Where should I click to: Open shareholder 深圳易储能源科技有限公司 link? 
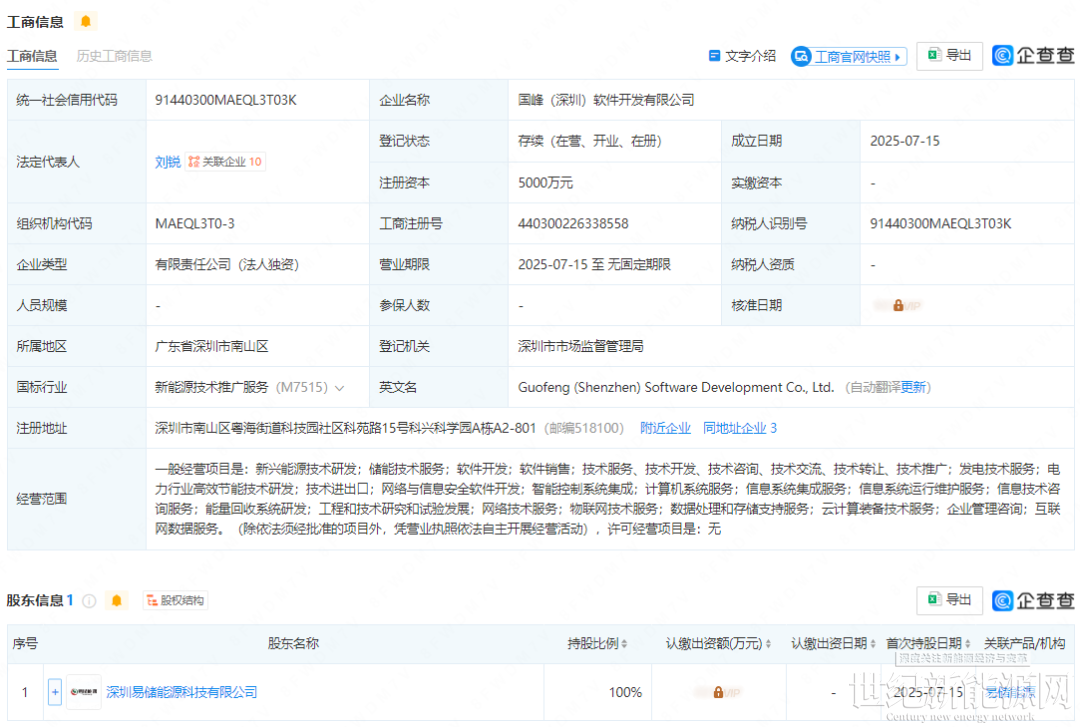(181, 692)
